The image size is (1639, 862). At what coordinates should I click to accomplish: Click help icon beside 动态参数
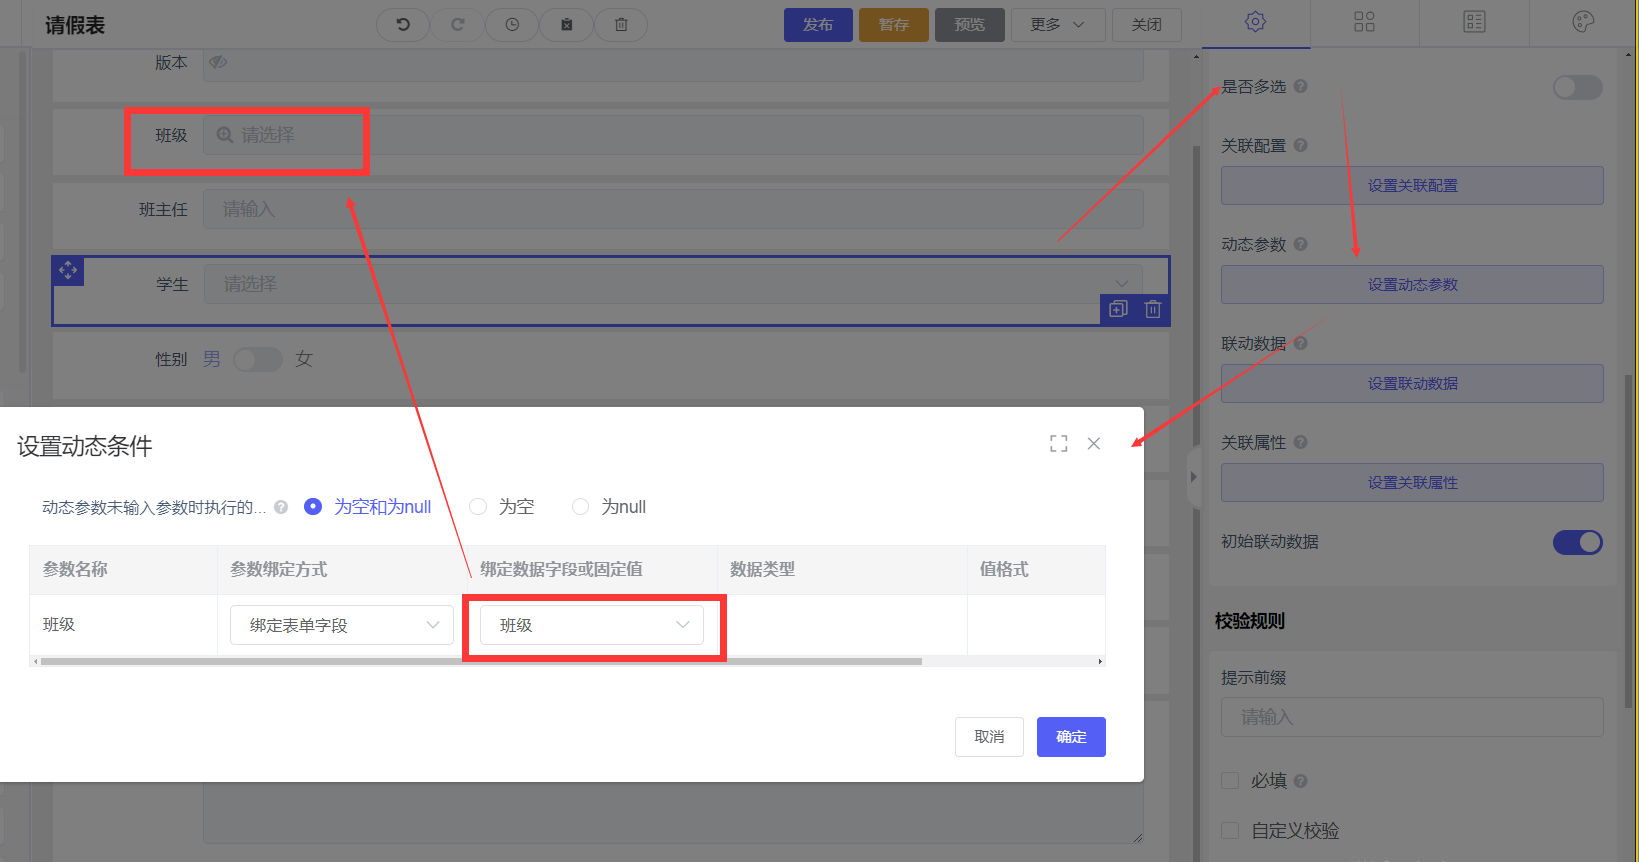(1300, 244)
